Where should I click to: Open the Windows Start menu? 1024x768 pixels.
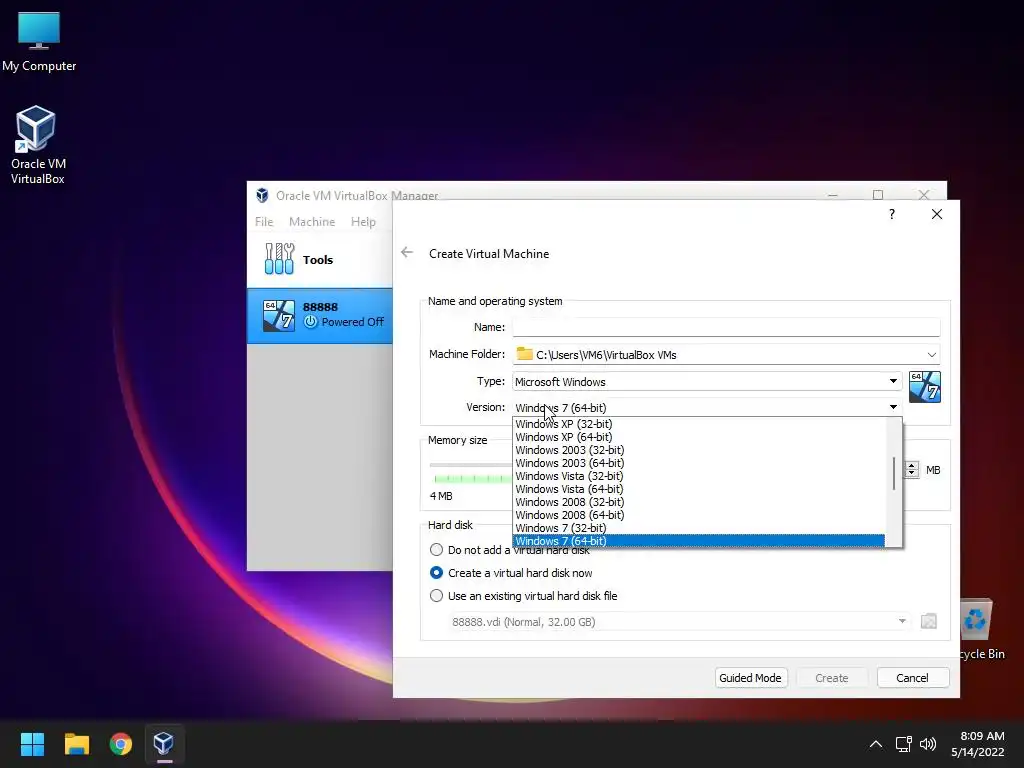tap(32, 744)
